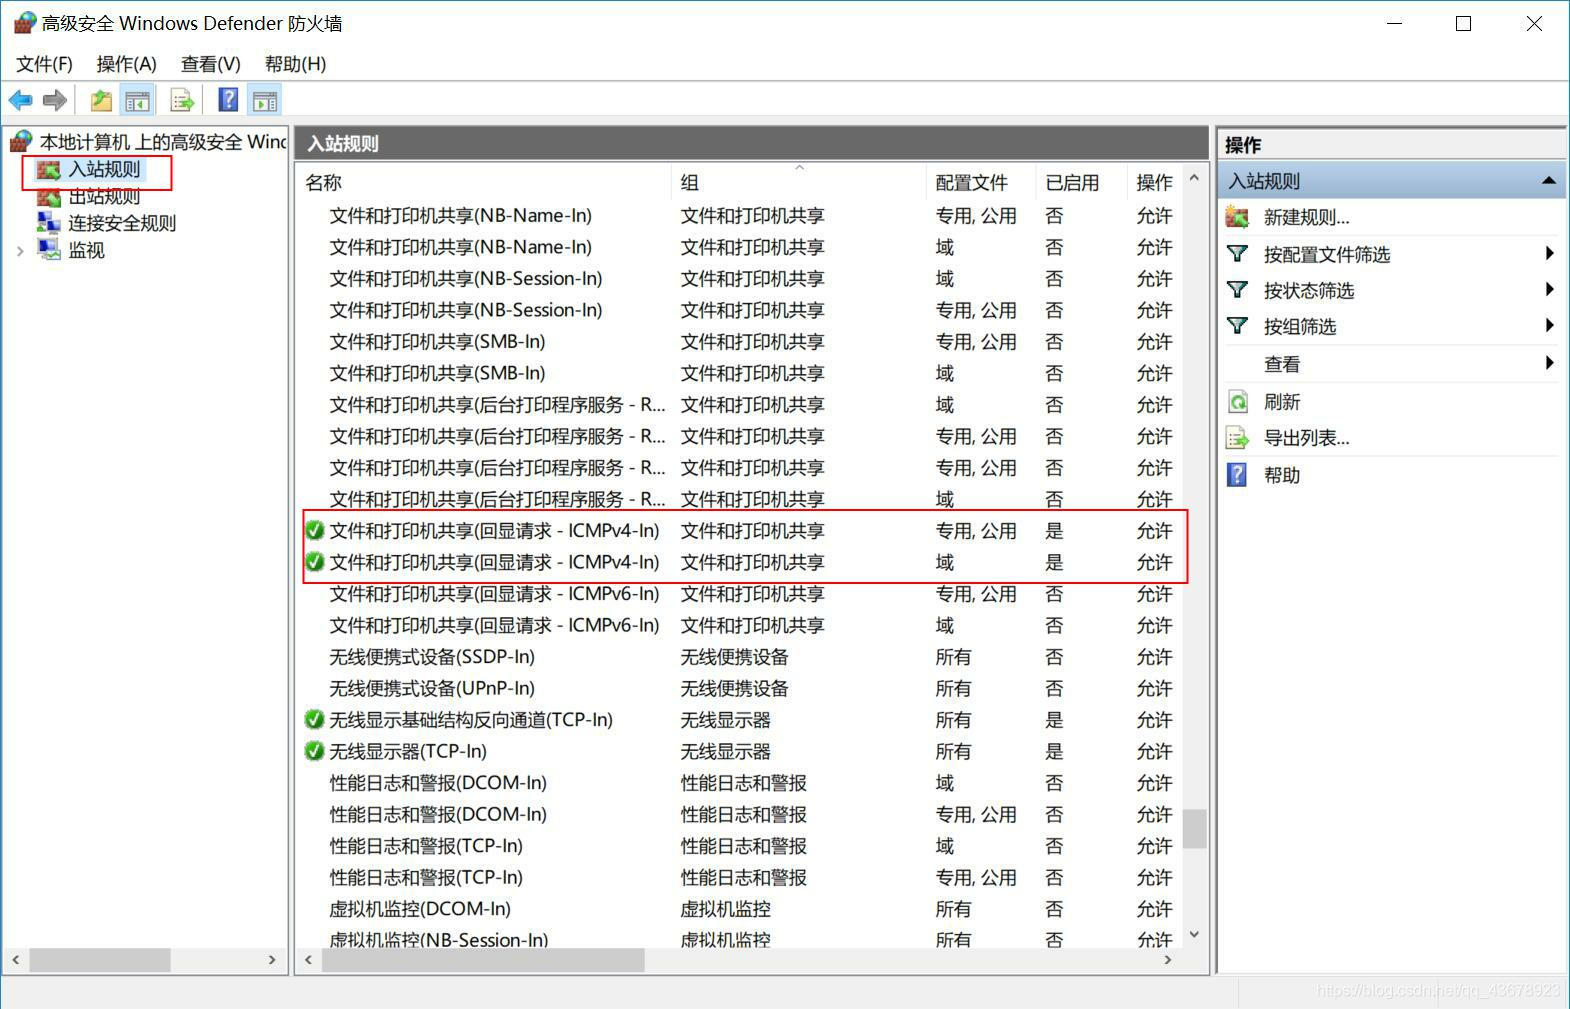Click the Back arrow toolbar icon
1570x1009 pixels.
pos(20,100)
